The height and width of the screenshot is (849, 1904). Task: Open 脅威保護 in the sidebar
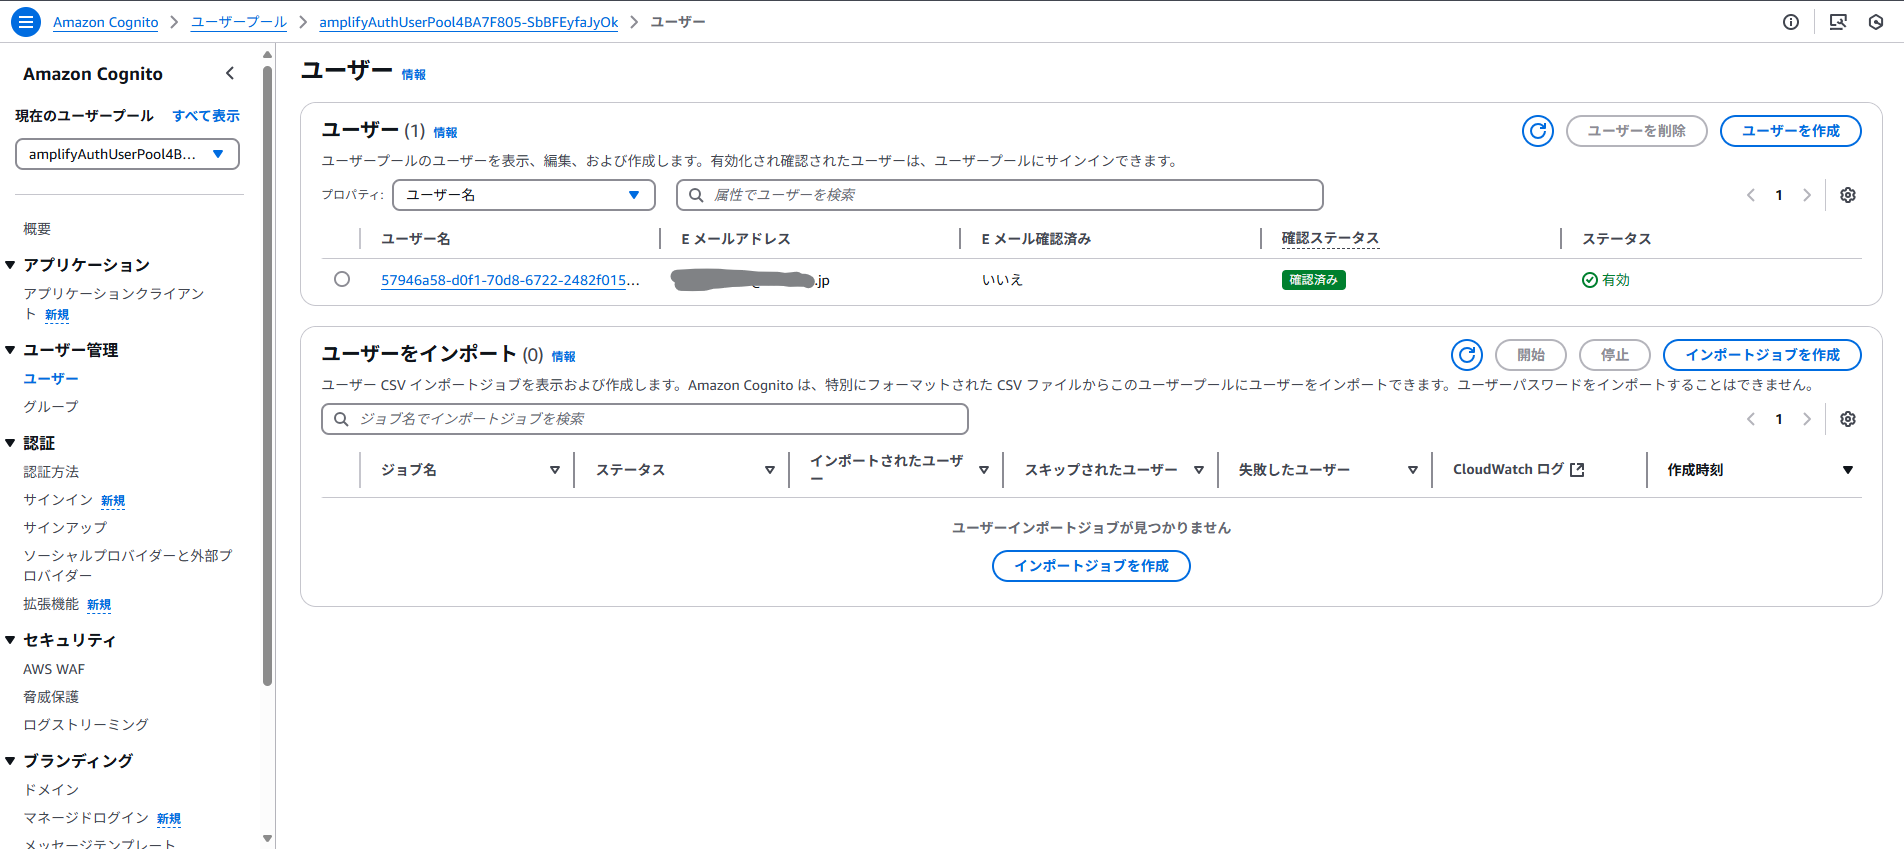(x=51, y=697)
